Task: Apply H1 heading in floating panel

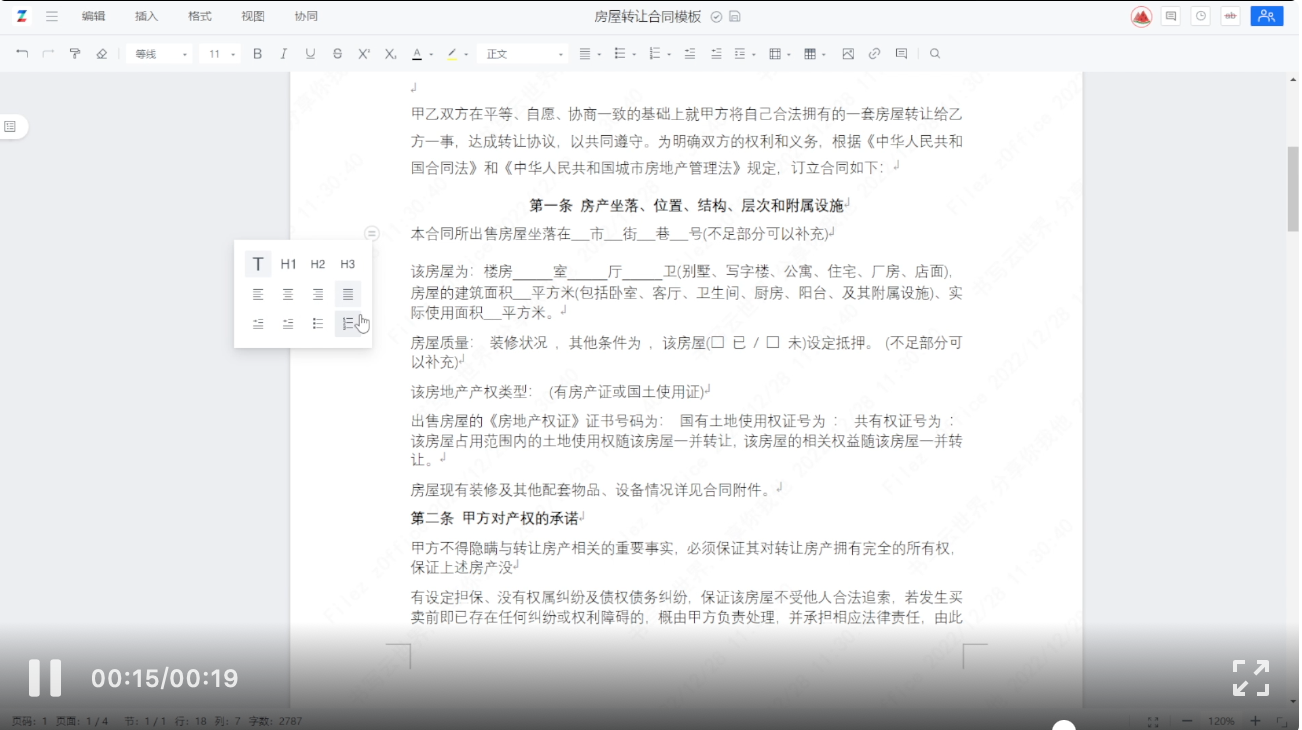Action: 288,264
